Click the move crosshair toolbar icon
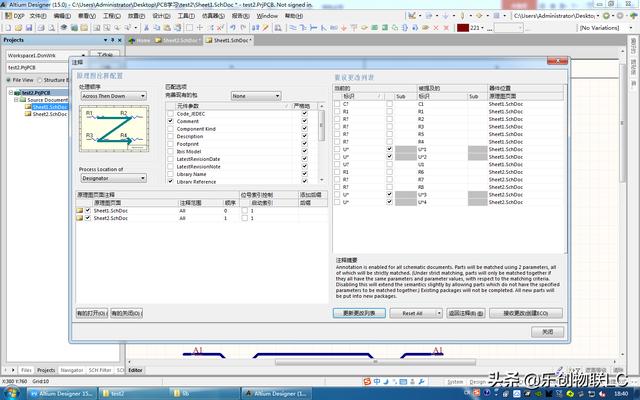 pos(200,28)
